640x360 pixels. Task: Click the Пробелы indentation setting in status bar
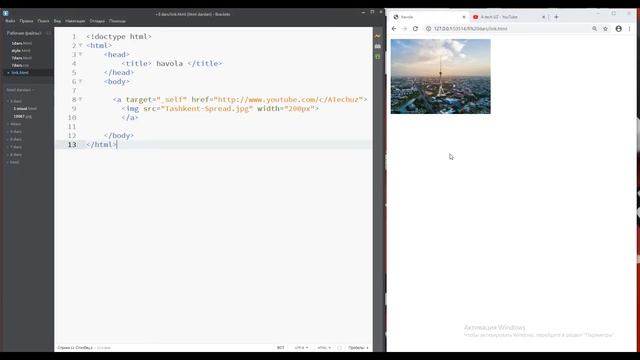[357, 348]
